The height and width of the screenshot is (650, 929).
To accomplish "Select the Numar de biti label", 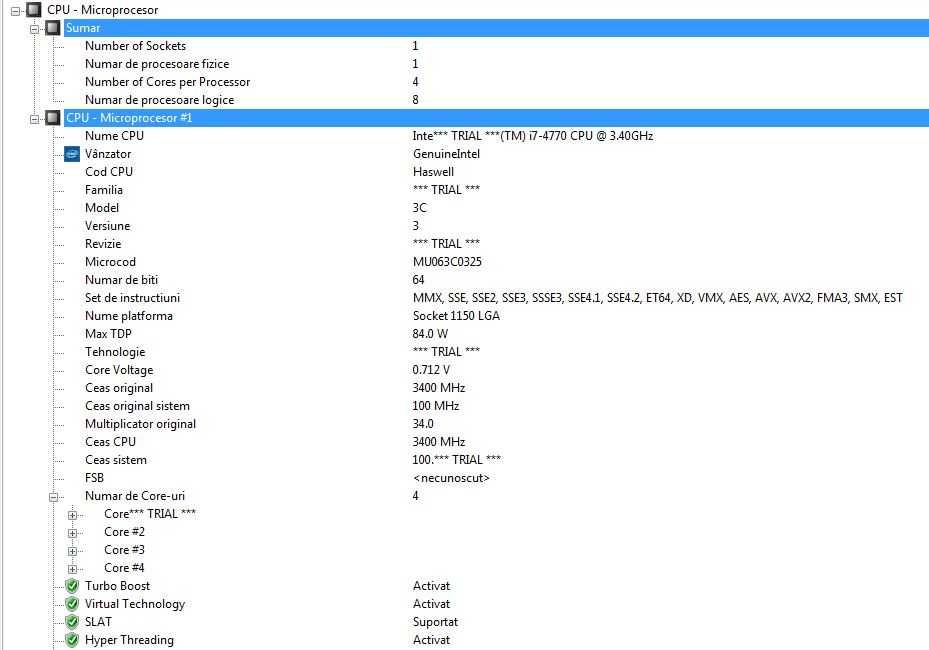I will coord(121,280).
